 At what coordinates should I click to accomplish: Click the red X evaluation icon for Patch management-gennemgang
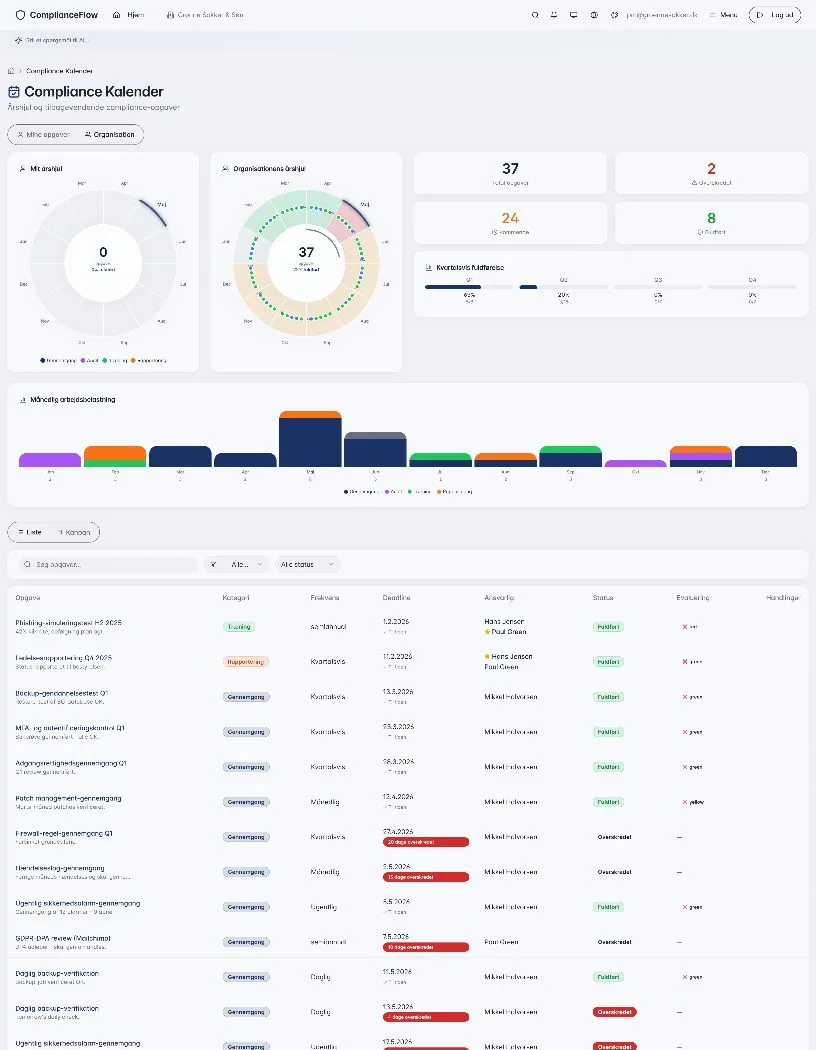[x=685, y=802]
